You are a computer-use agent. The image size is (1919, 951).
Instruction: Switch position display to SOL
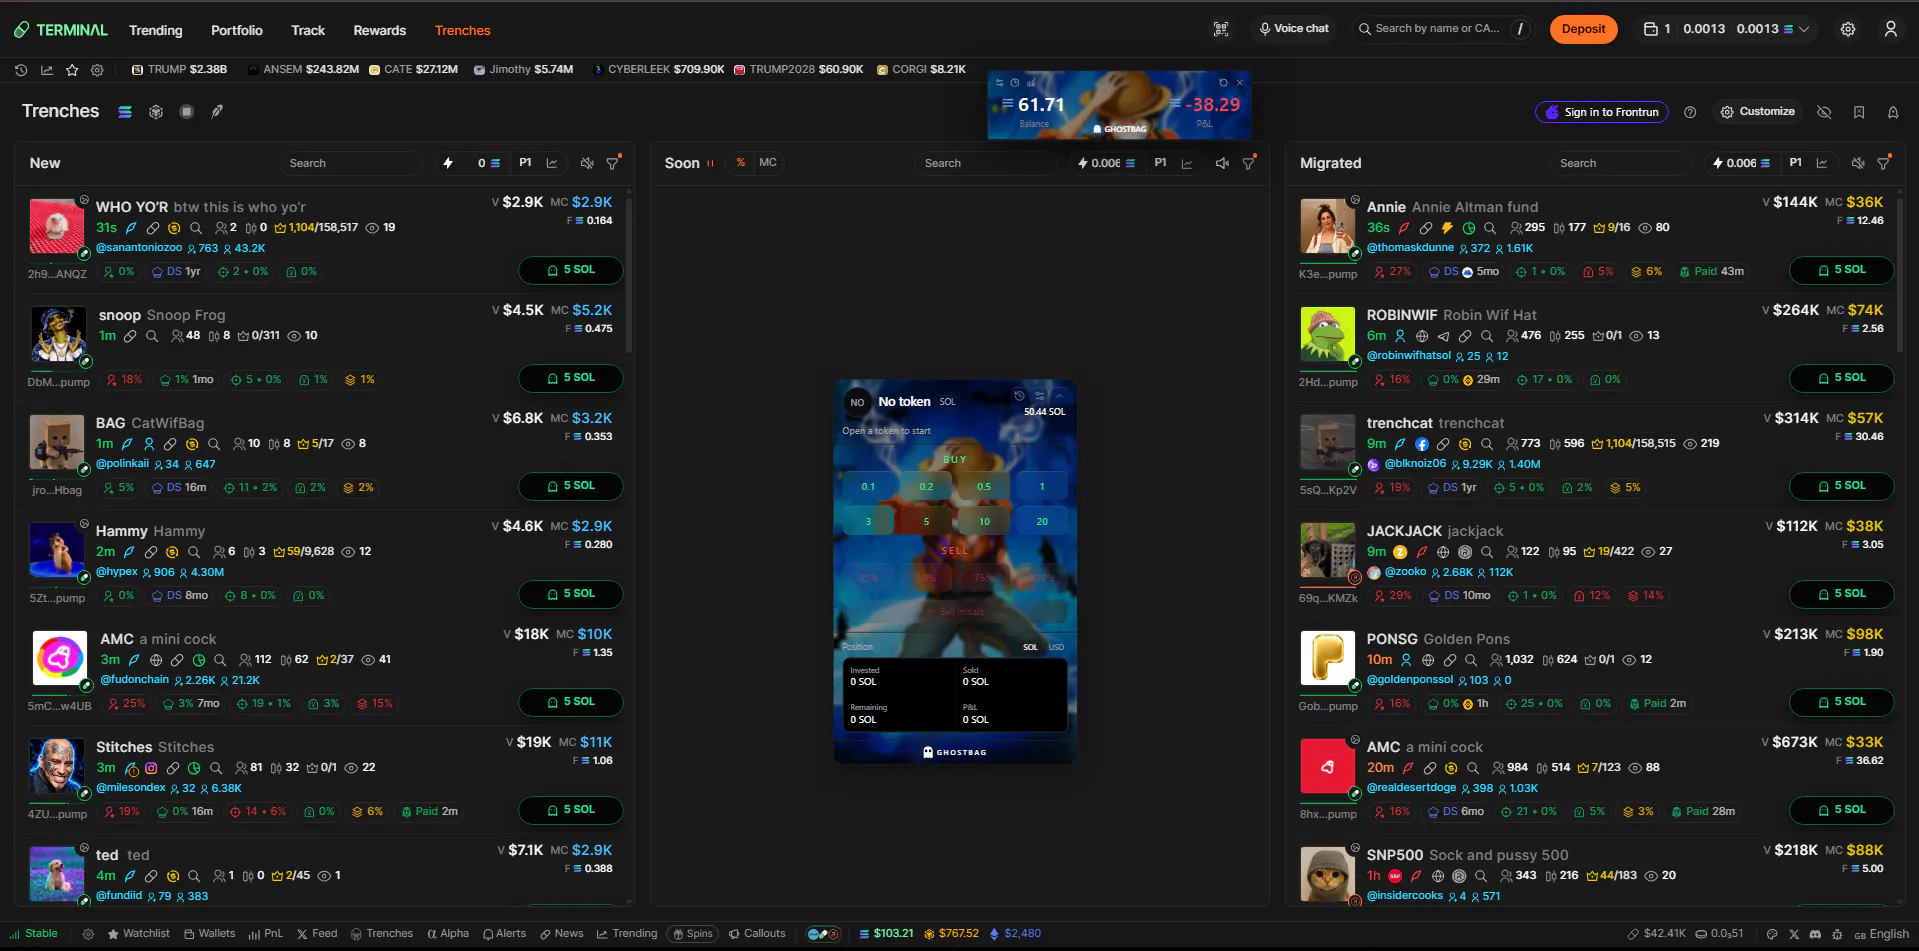pos(1030,647)
